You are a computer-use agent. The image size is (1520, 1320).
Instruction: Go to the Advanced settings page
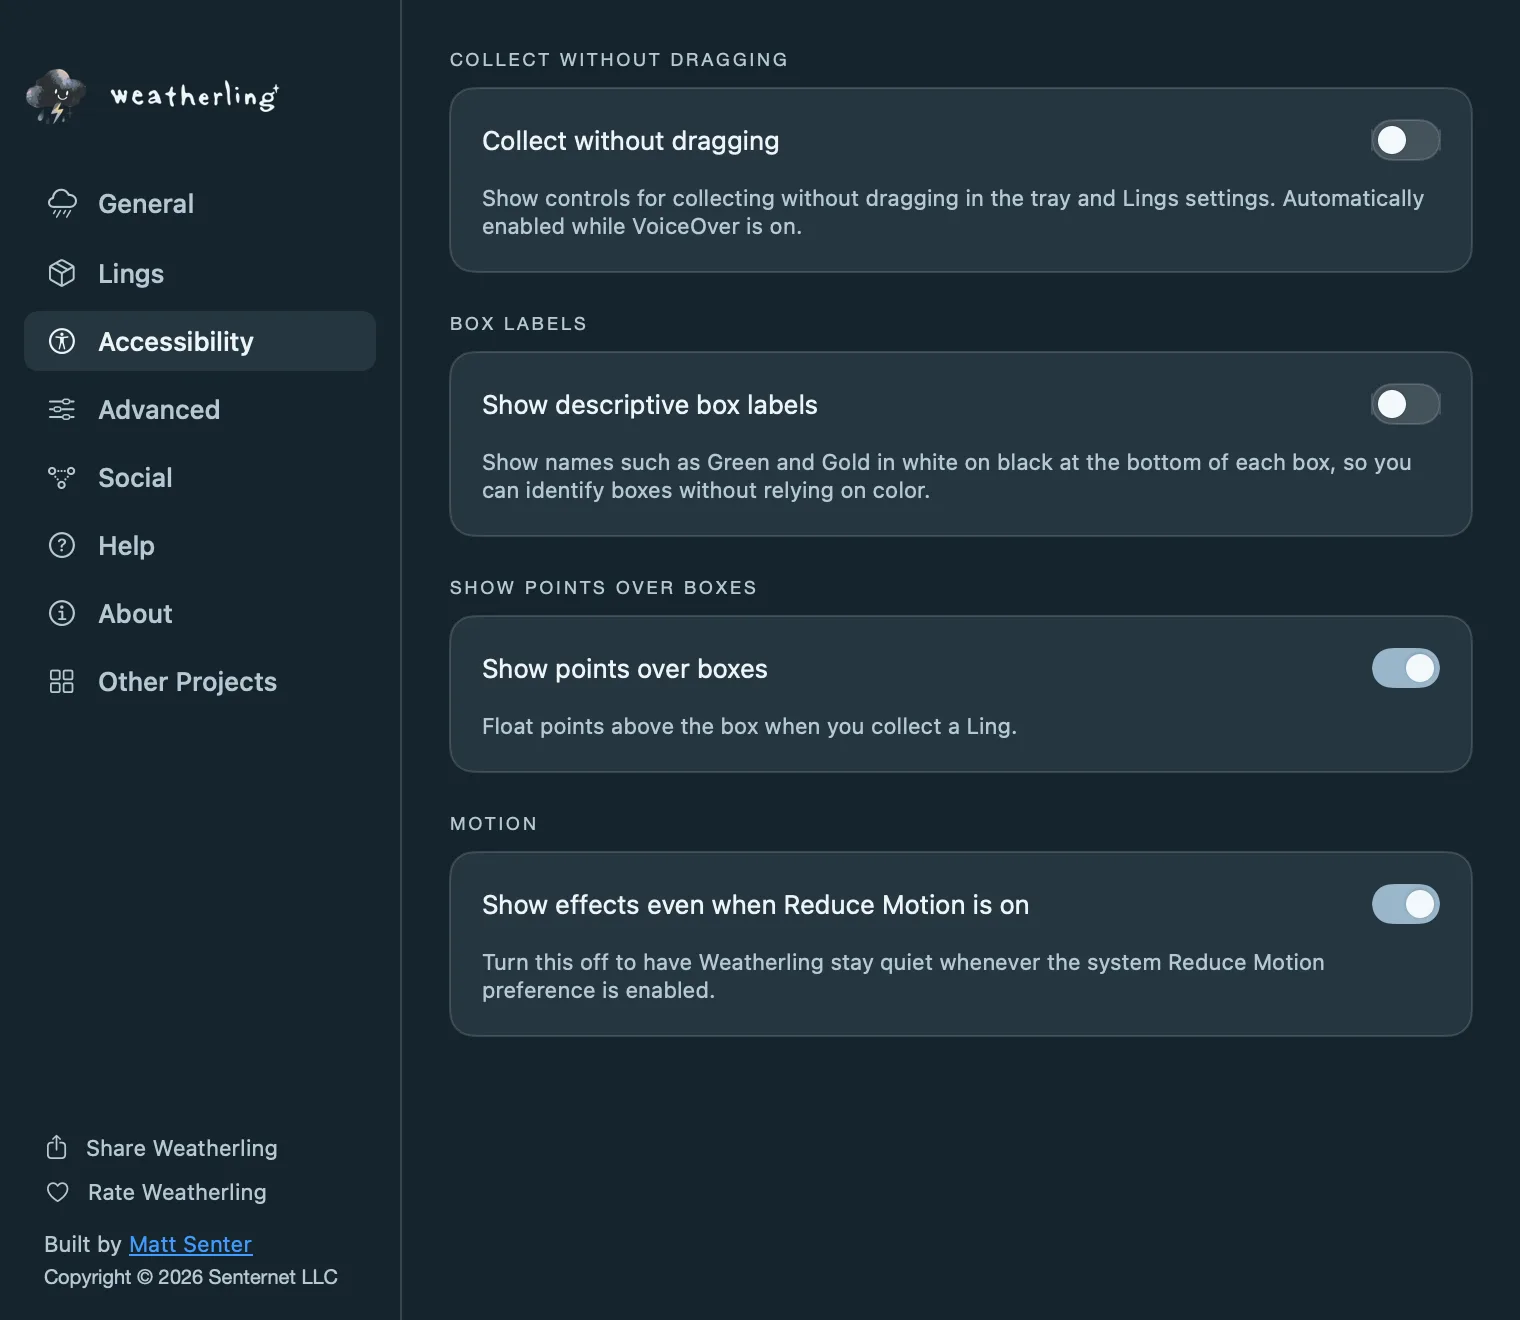coord(200,409)
